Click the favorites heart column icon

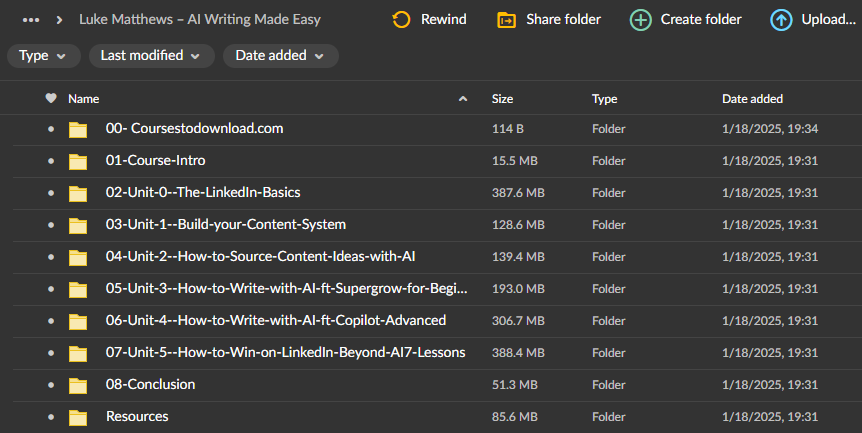point(51,98)
